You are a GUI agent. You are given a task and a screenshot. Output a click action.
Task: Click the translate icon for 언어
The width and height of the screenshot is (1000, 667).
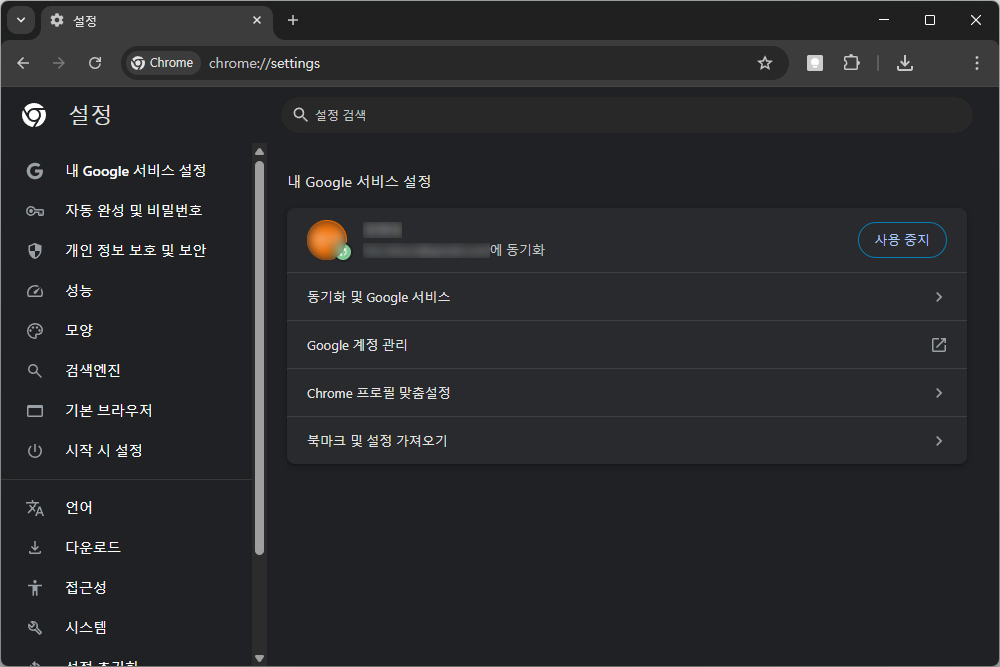(x=35, y=508)
